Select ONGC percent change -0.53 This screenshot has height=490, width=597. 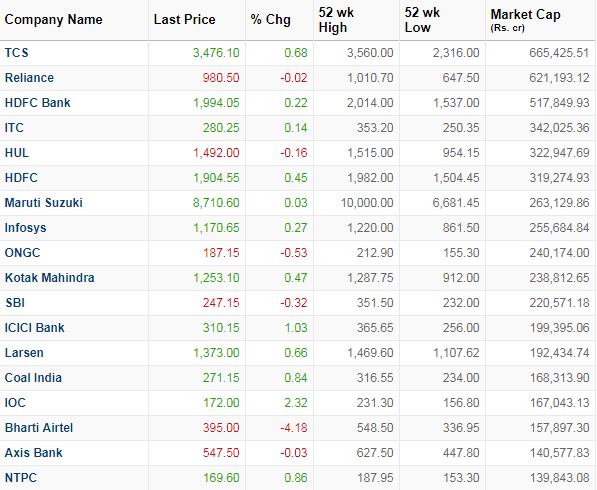(294, 253)
